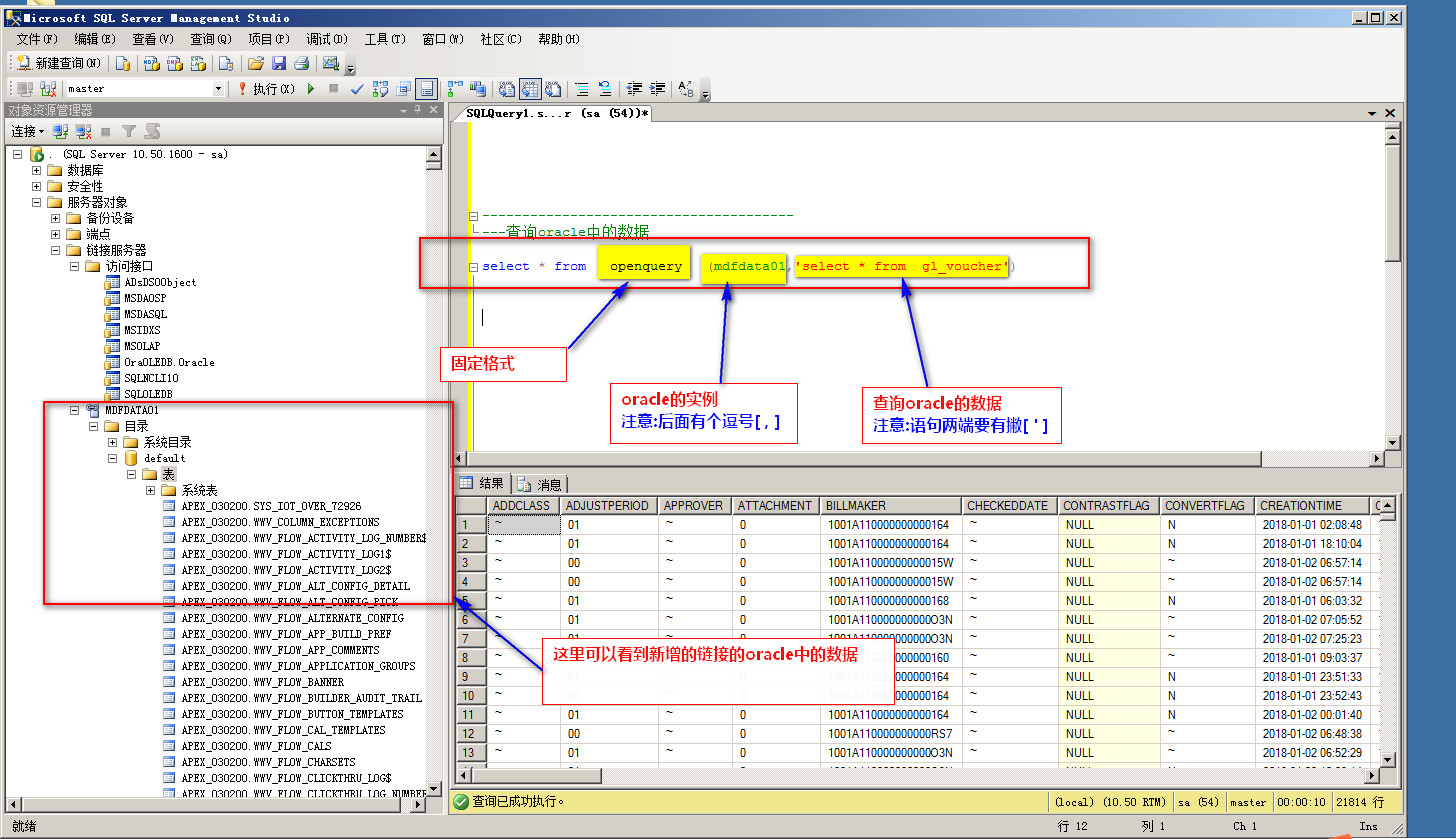
Task: Toggle results to grid output mode
Action: pyautogui.click(x=530, y=89)
